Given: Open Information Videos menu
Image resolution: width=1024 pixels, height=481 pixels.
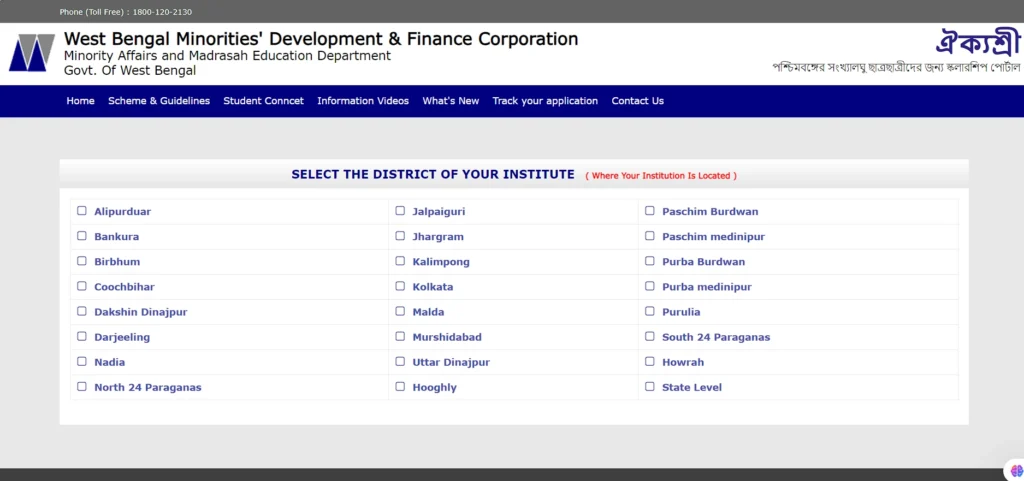Looking at the screenshot, I should 363,101.
